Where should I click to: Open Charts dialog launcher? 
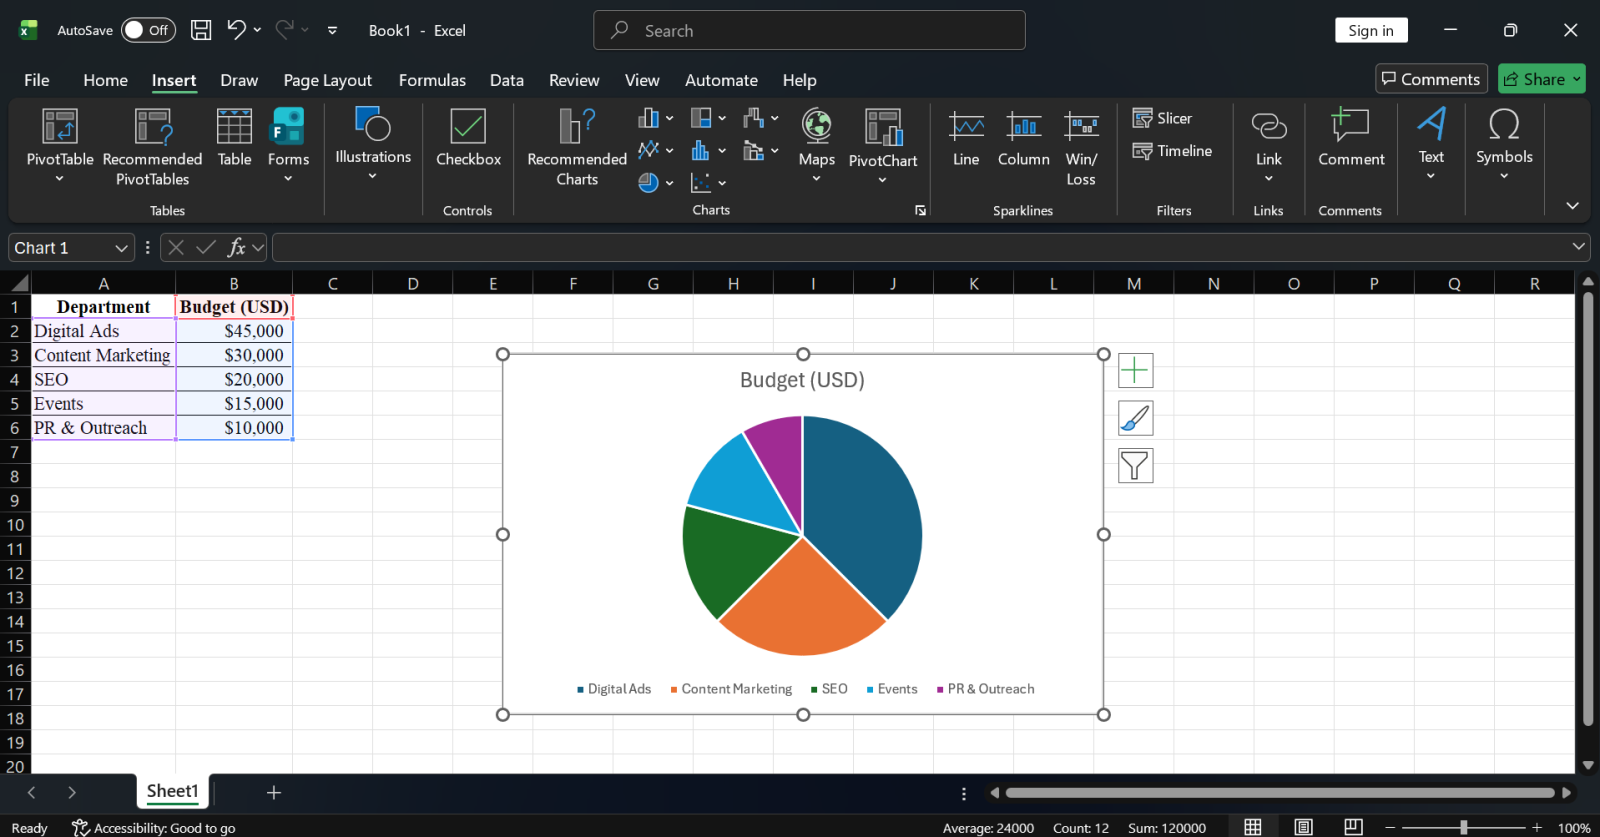click(920, 211)
